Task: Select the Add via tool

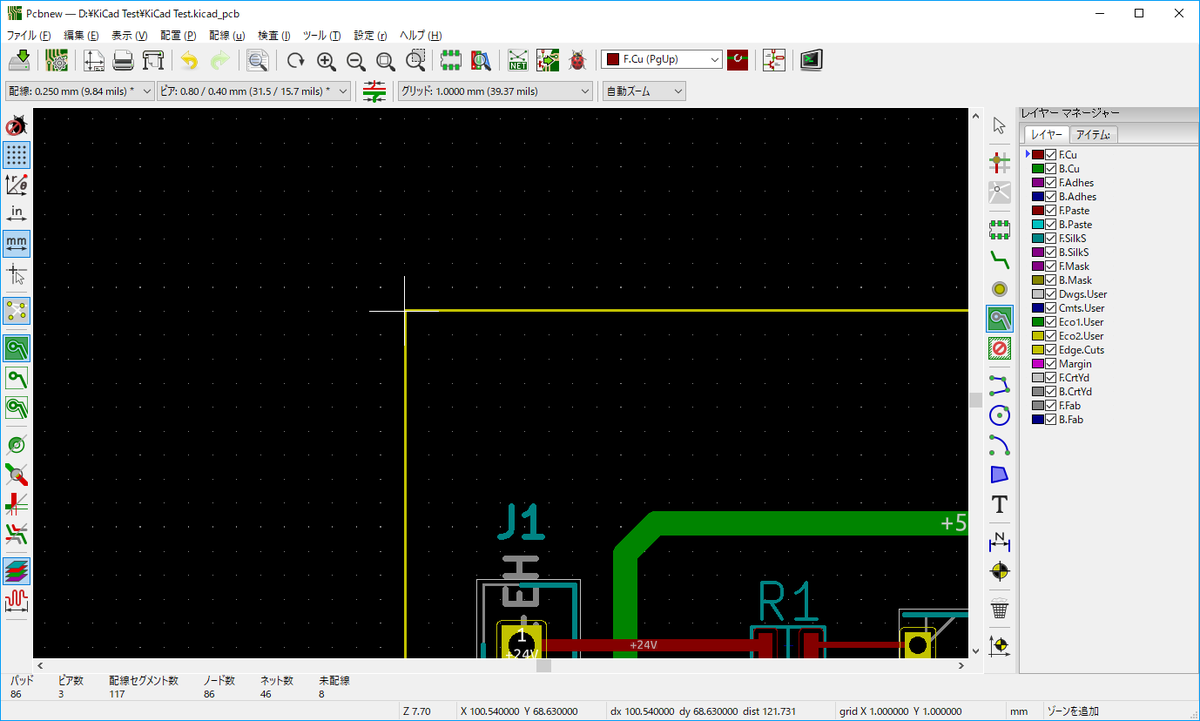Action: click(x=999, y=288)
